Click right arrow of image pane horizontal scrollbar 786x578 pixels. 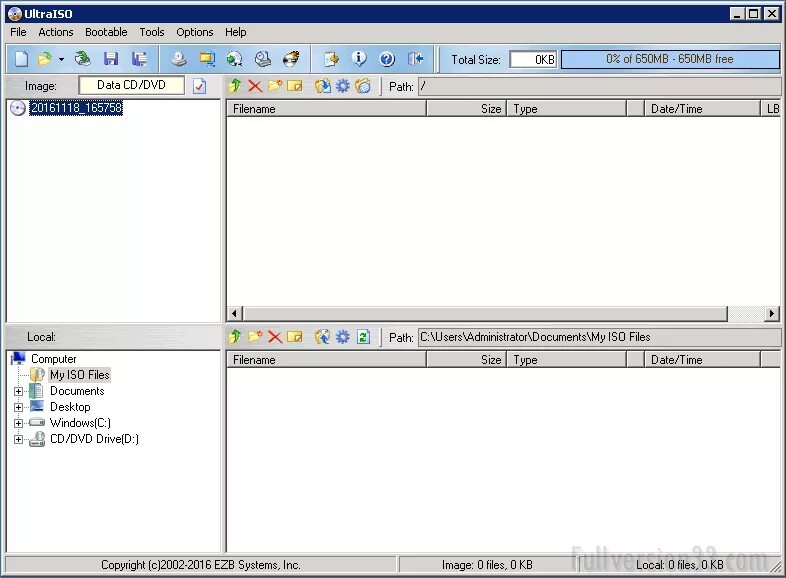[x=772, y=314]
